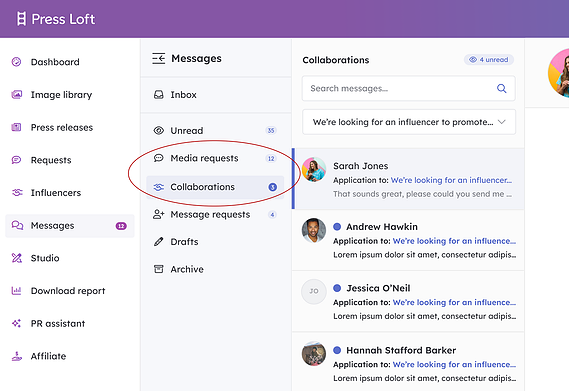The height and width of the screenshot is (391, 569).
Task: Click the Message requests count badge 4
Action: (x=272, y=215)
